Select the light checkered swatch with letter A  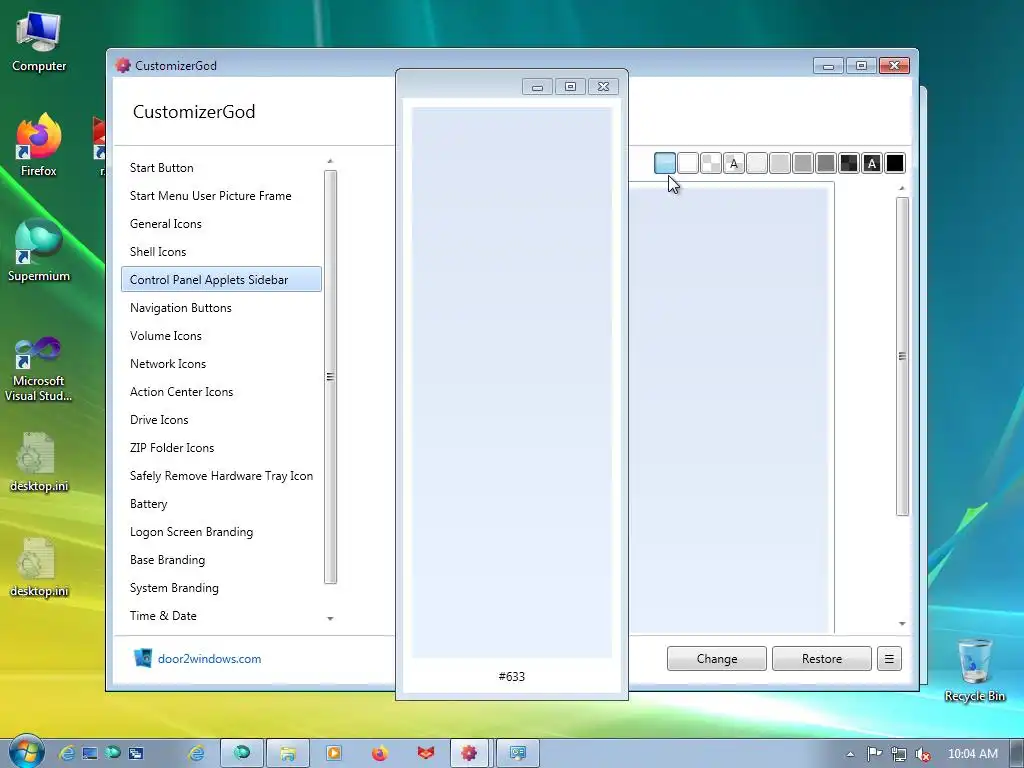pos(733,163)
